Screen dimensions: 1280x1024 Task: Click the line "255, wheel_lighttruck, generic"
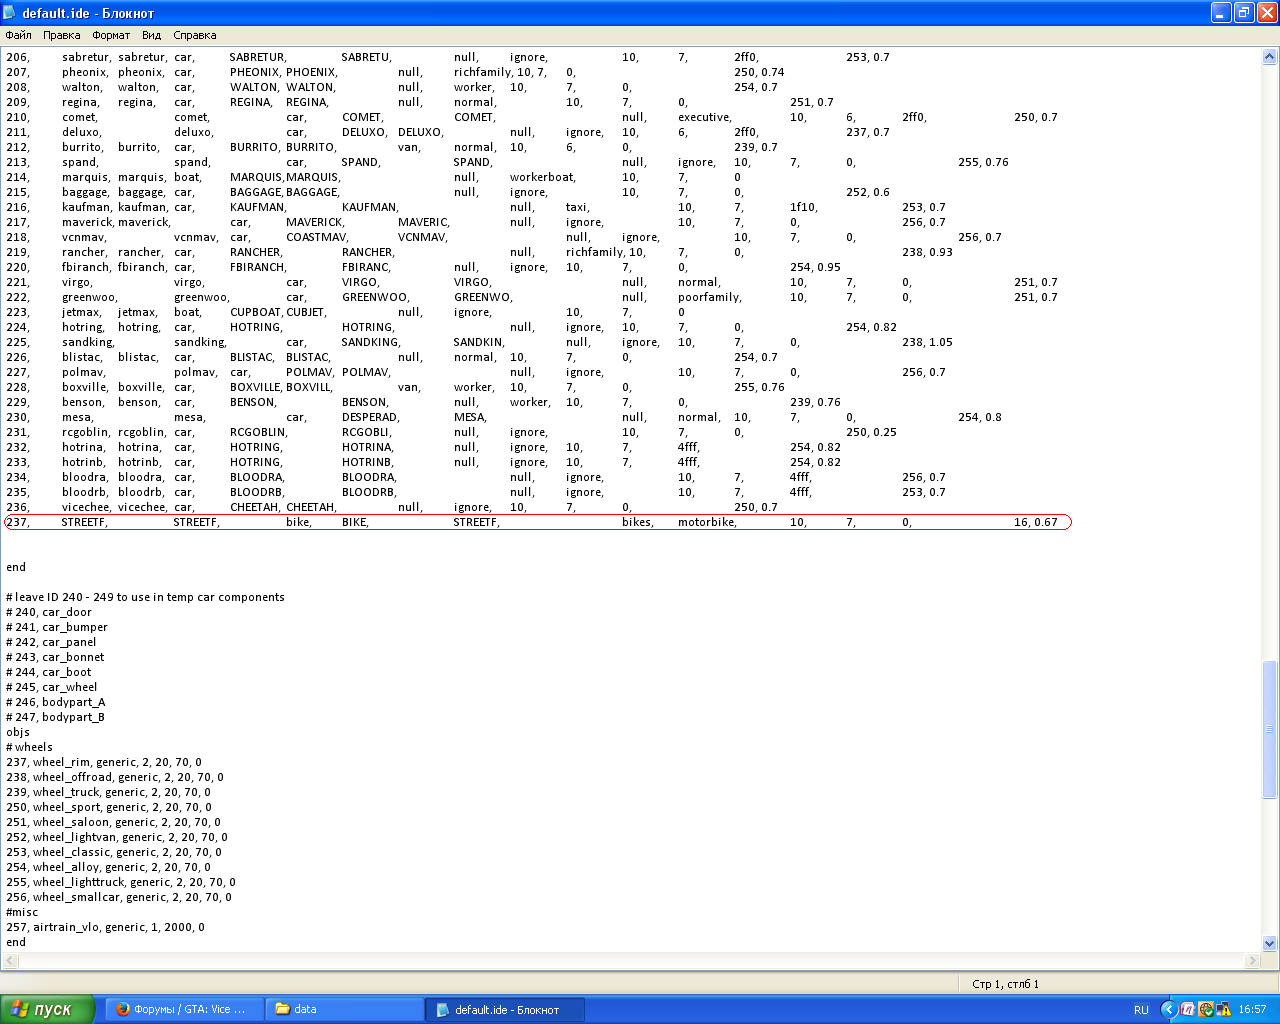(121, 882)
